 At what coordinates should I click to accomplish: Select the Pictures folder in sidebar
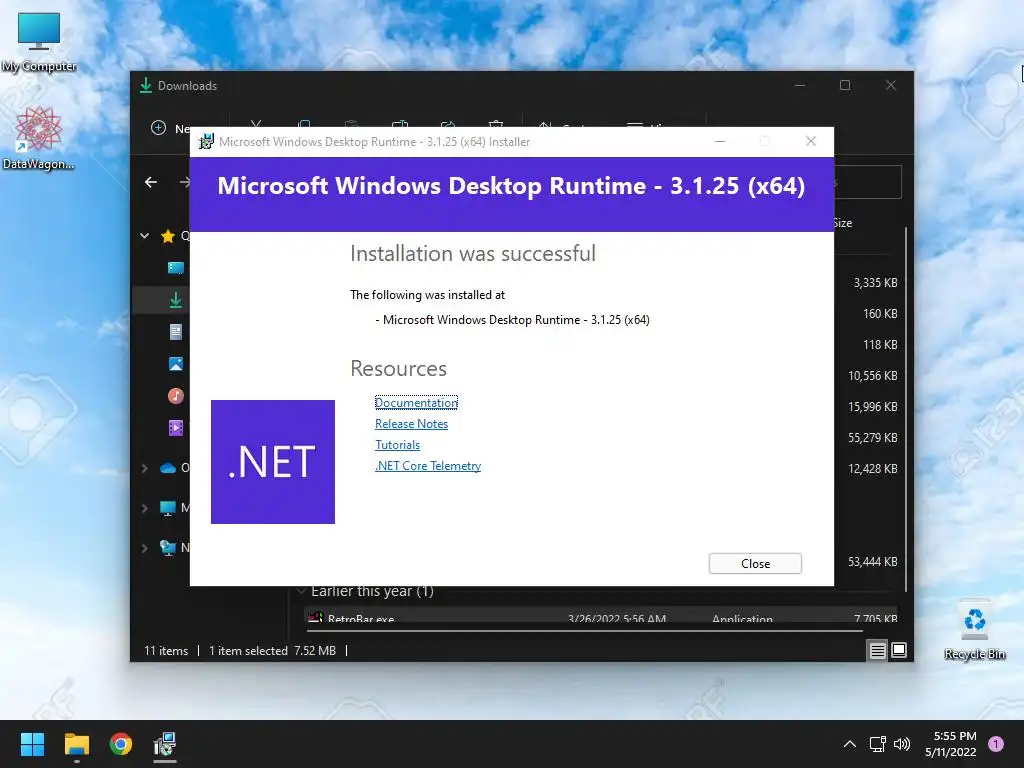176,364
